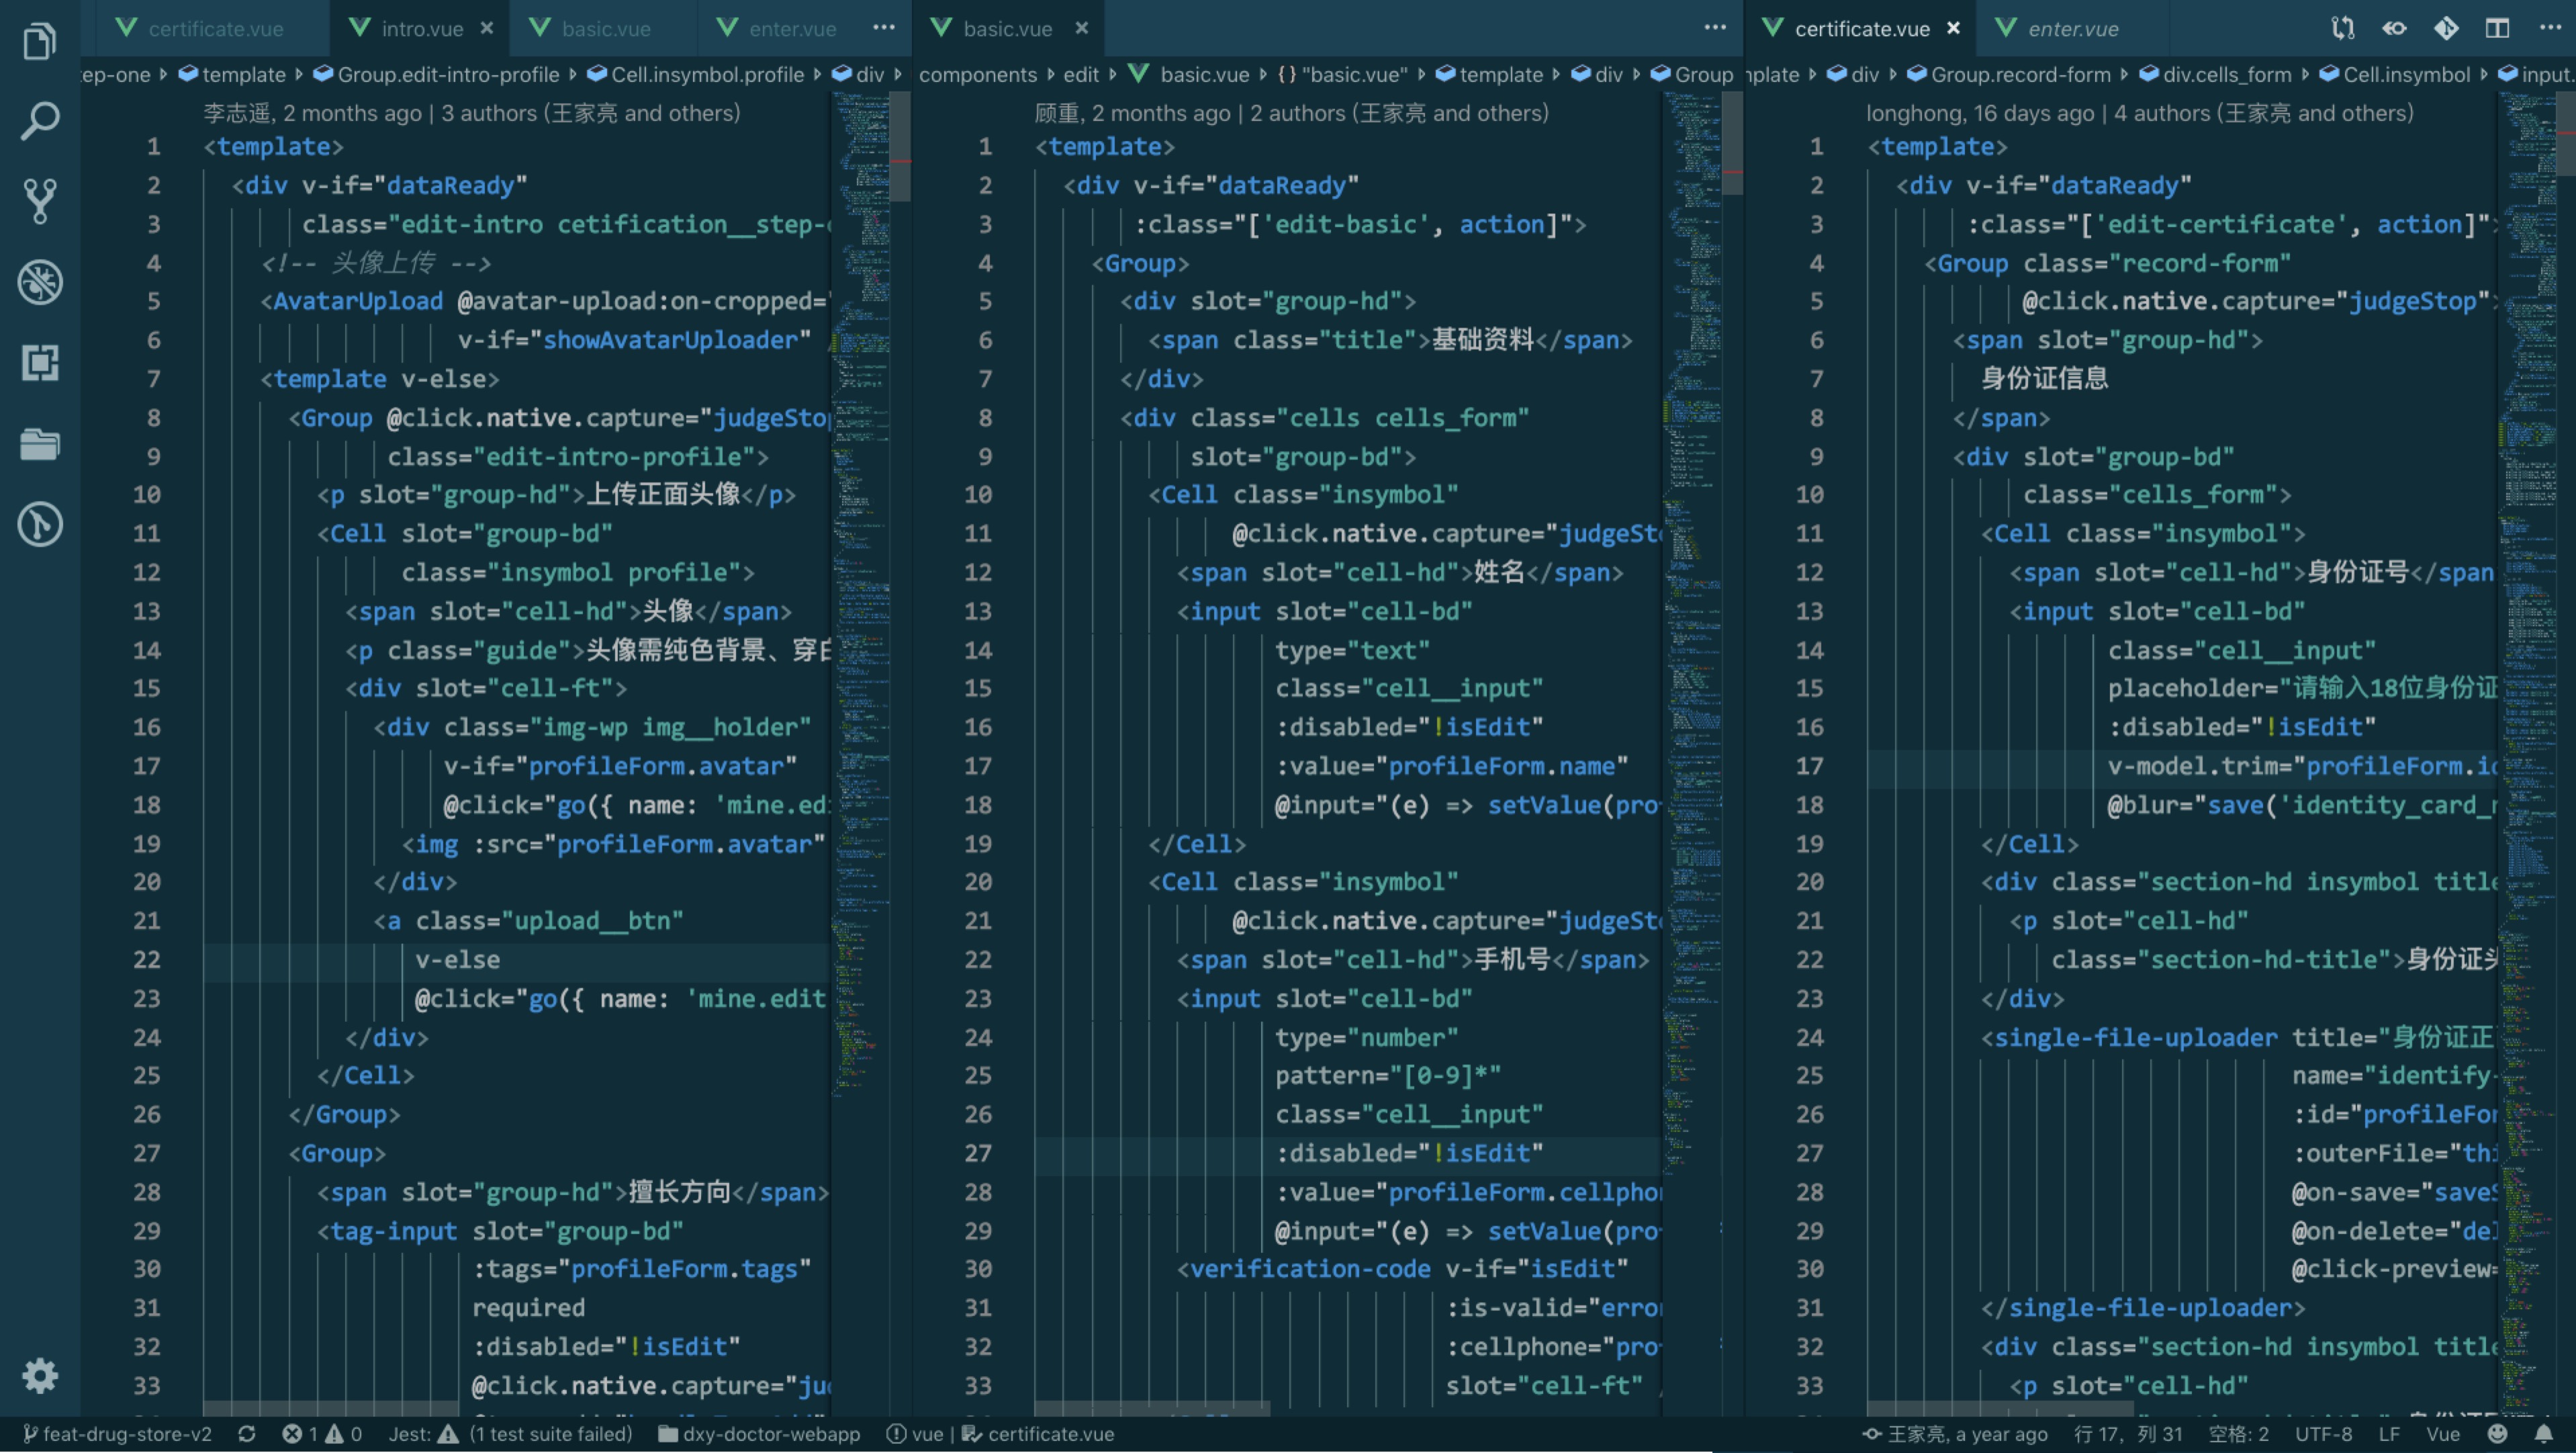Switch to the intro.vue tab

point(421,29)
